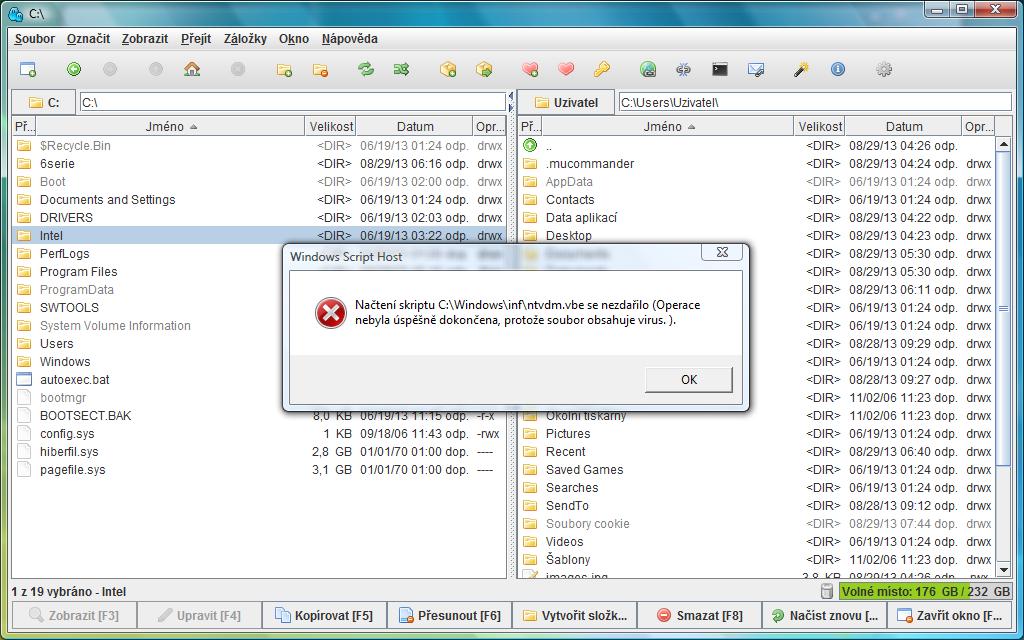Go to home folder via house icon
Screen dimensions: 1024x640
tap(191, 69)
